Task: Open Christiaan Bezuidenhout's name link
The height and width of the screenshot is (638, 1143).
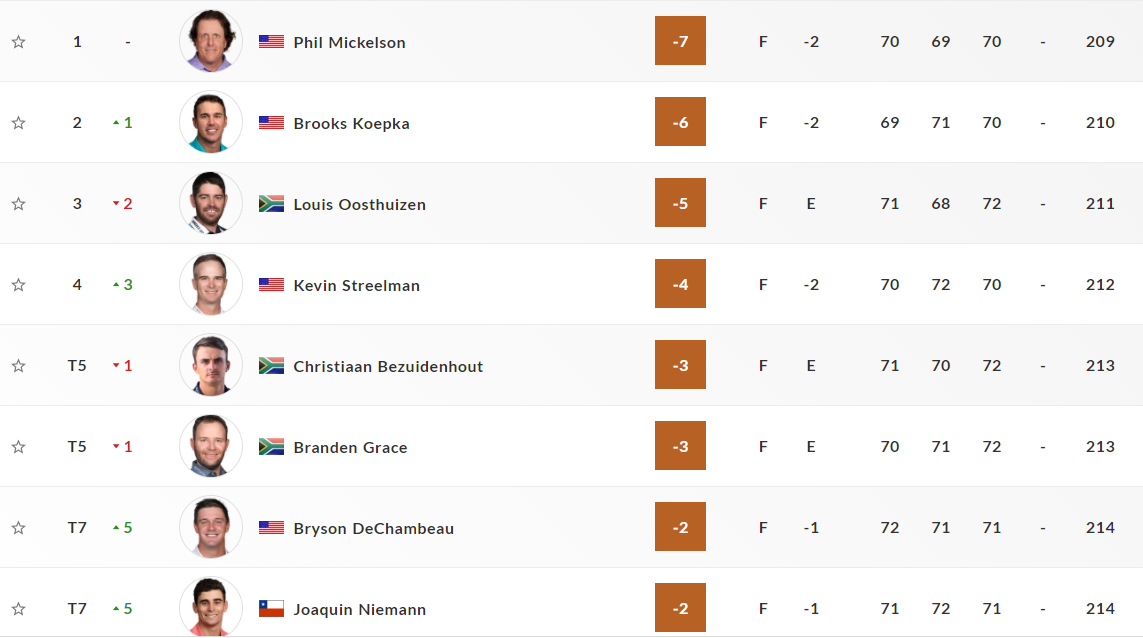Action: coord(388,366)
